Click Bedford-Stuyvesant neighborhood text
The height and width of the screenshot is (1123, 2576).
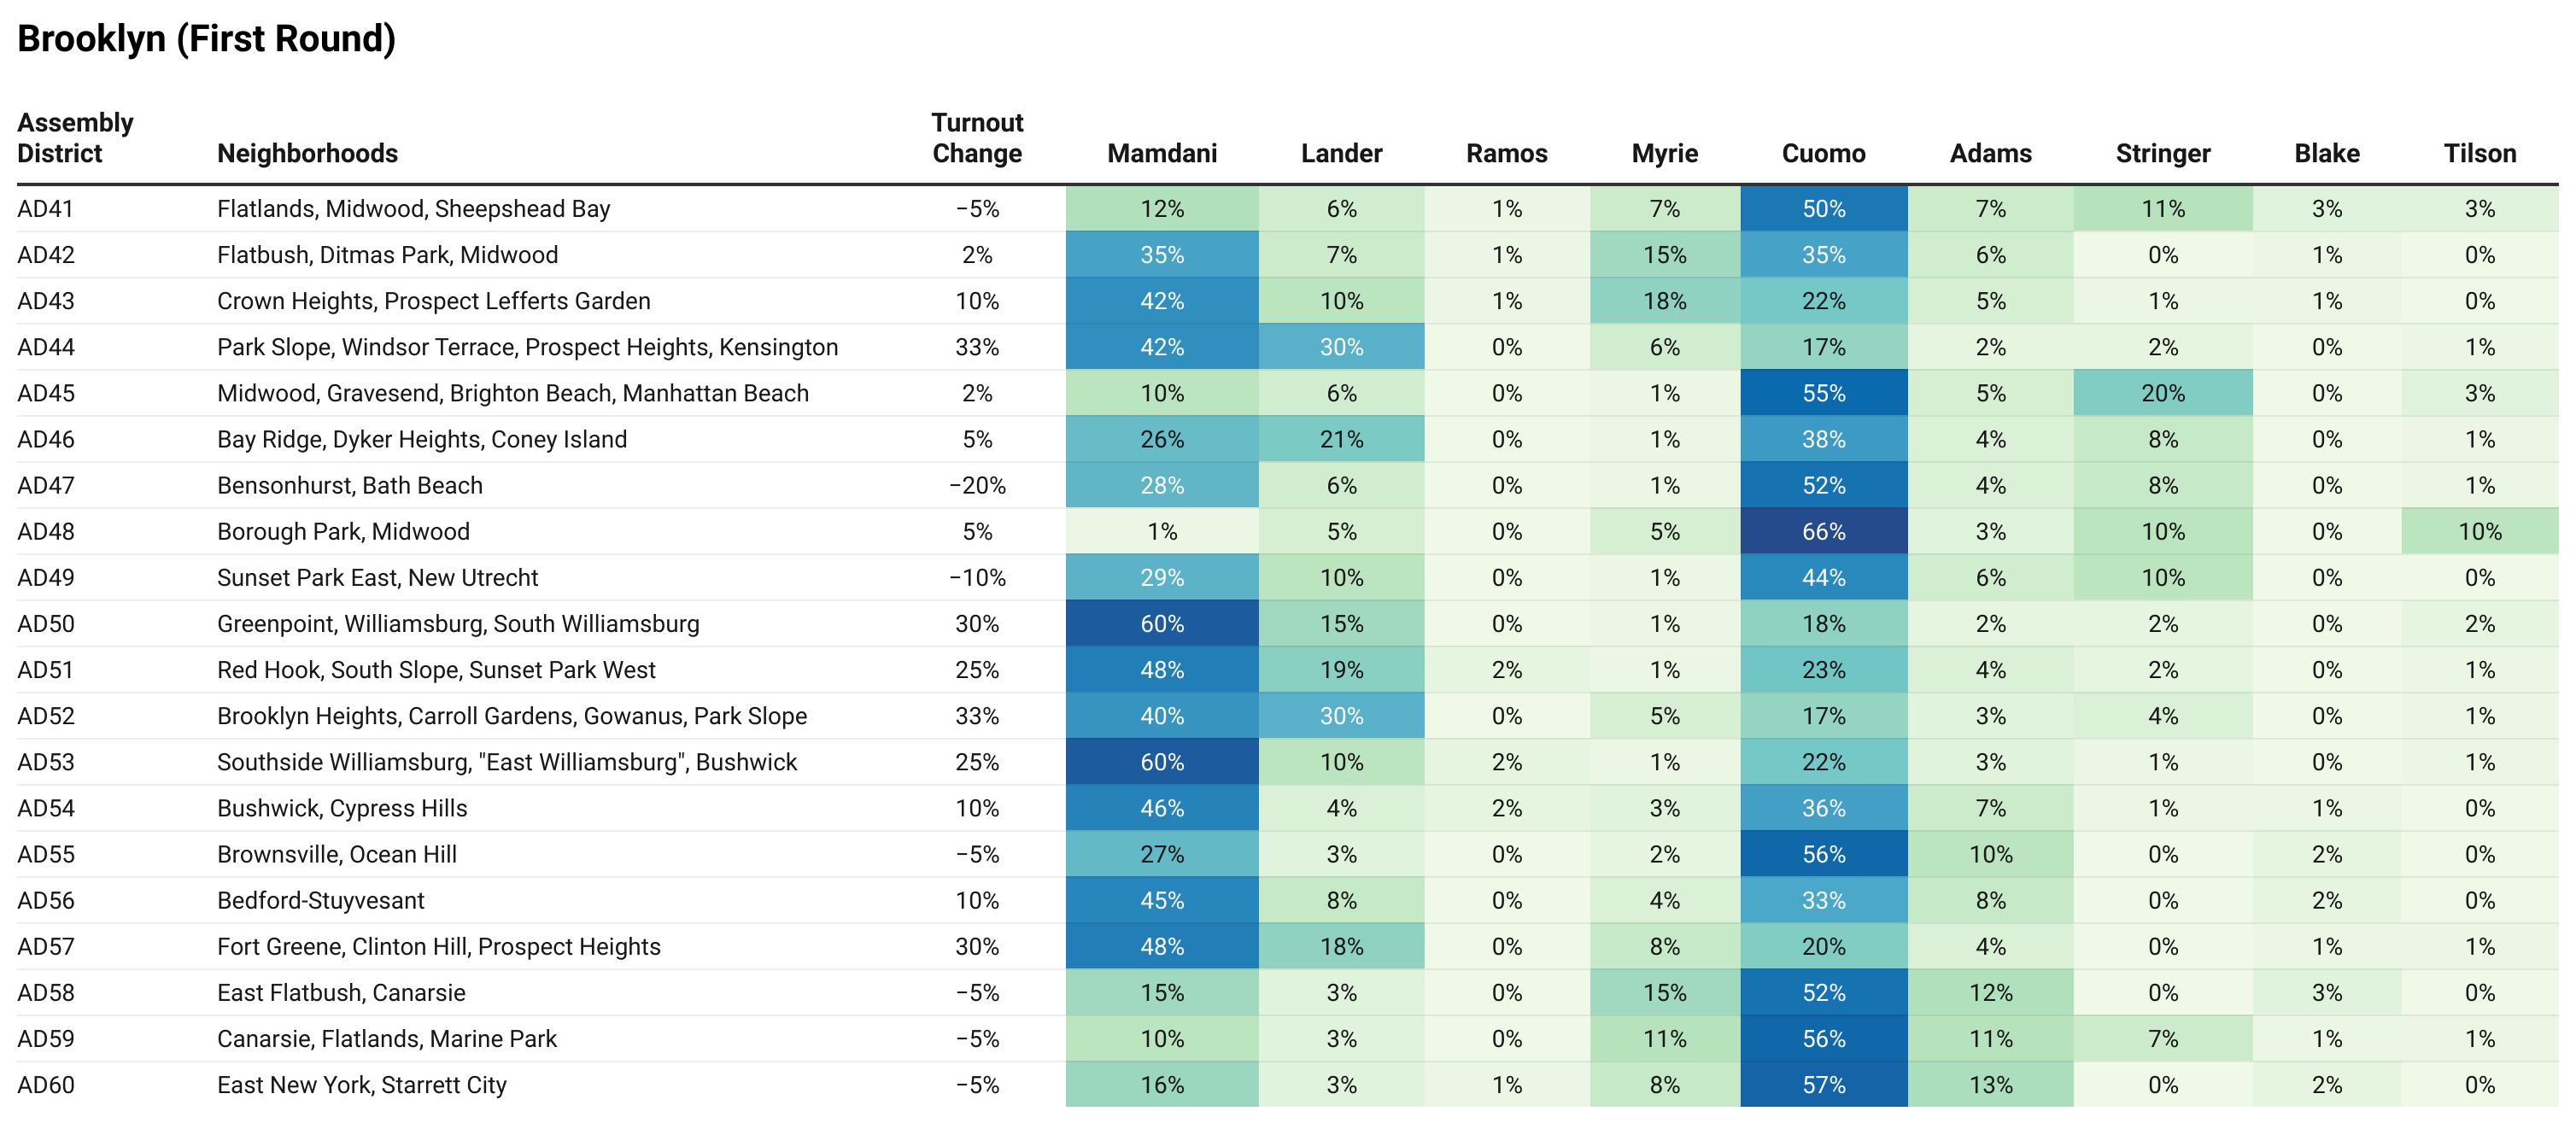tap(320, 900)
